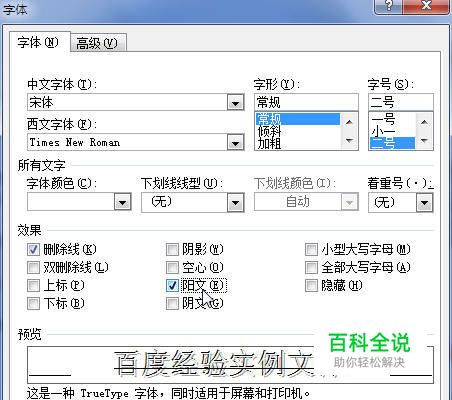Expand the 中文字体 dropdown arrow

(235, 103)
